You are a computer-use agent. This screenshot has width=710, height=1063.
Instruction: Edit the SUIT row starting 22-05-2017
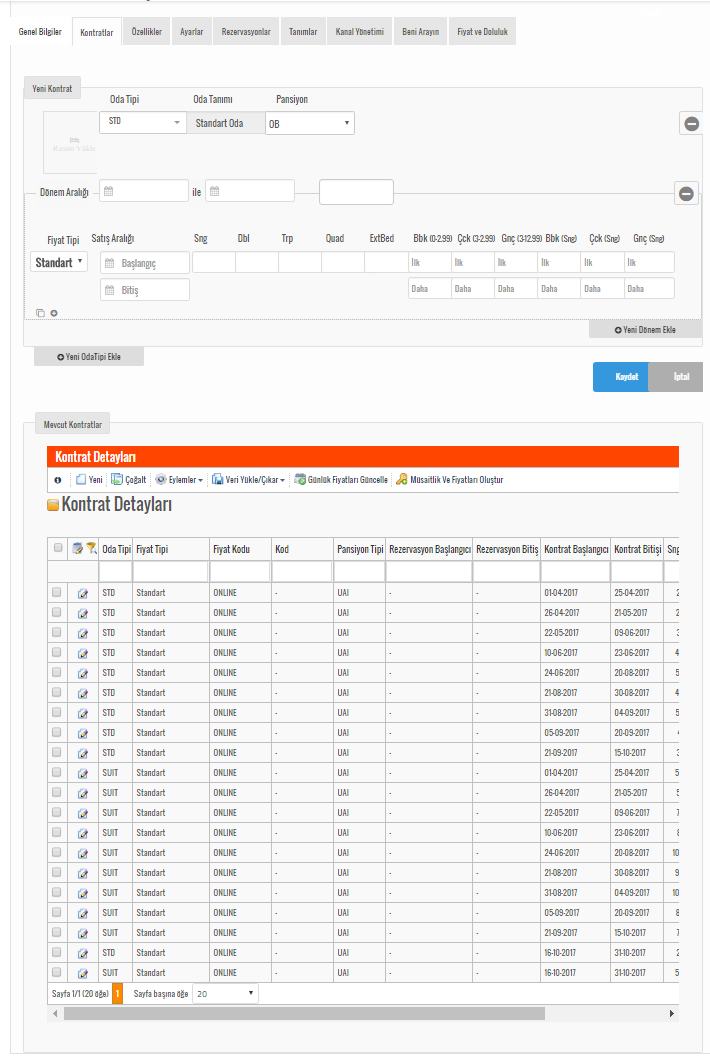pyautogui.click(x=83, y=814)
